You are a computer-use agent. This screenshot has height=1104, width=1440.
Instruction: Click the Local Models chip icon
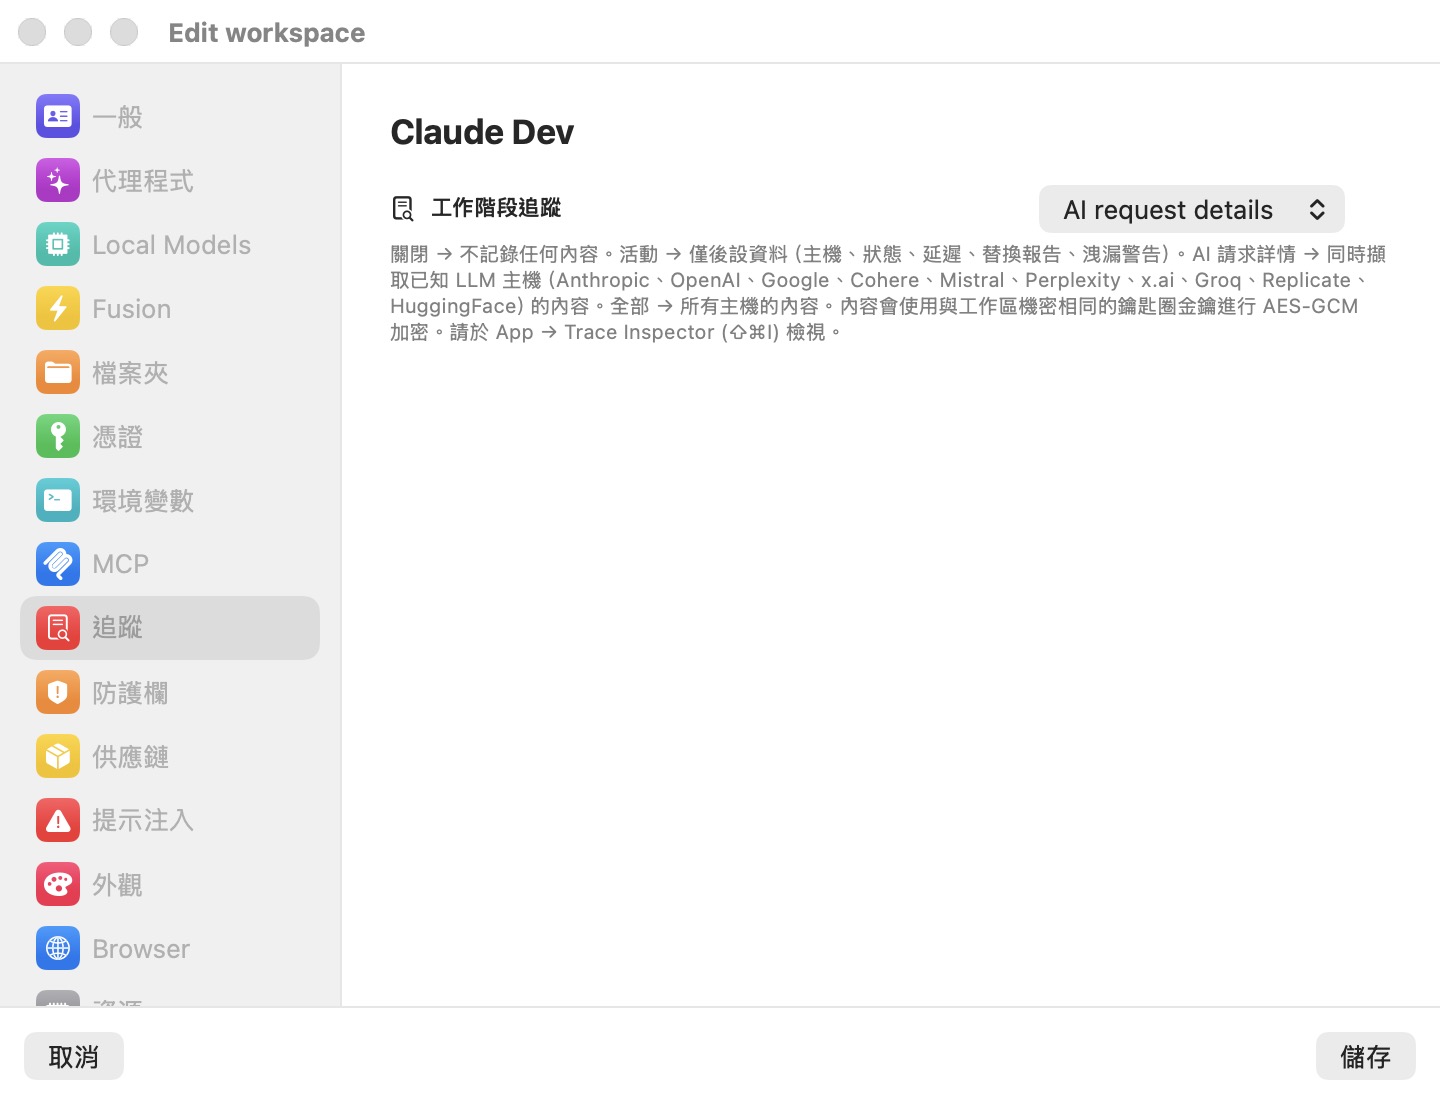click(x=58, y=245)
